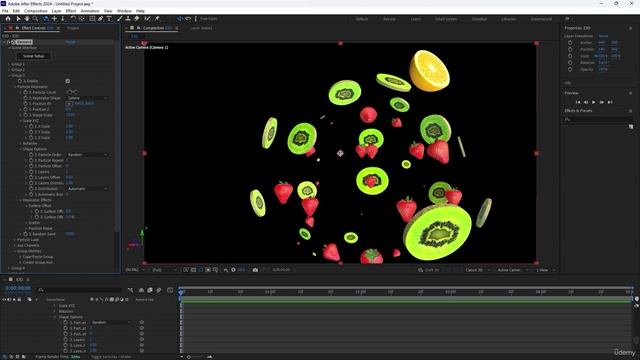Image resolution: width=640 pixels, height=360 pixels.
Task: Toggle stopwatch for 3. Particle Count
Action: click(25, 92)
